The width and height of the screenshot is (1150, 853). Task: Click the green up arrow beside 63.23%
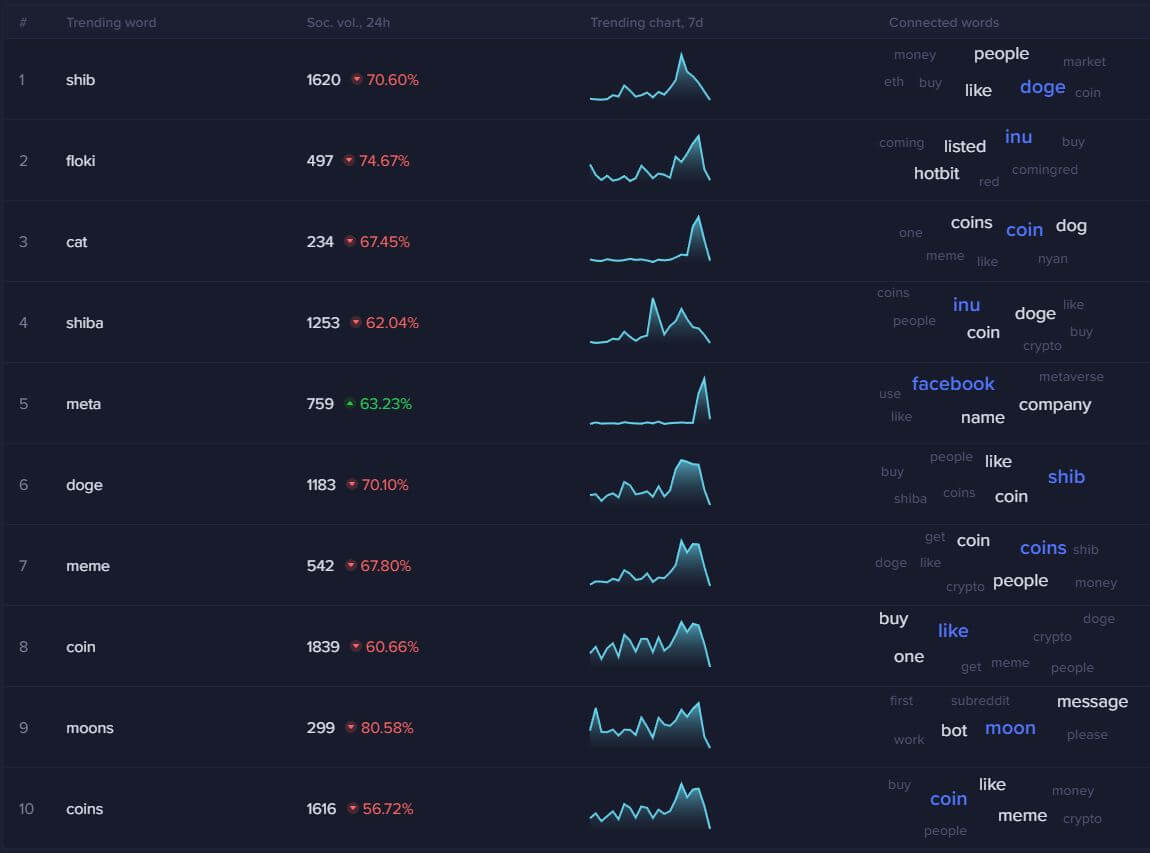click(350, 403)
